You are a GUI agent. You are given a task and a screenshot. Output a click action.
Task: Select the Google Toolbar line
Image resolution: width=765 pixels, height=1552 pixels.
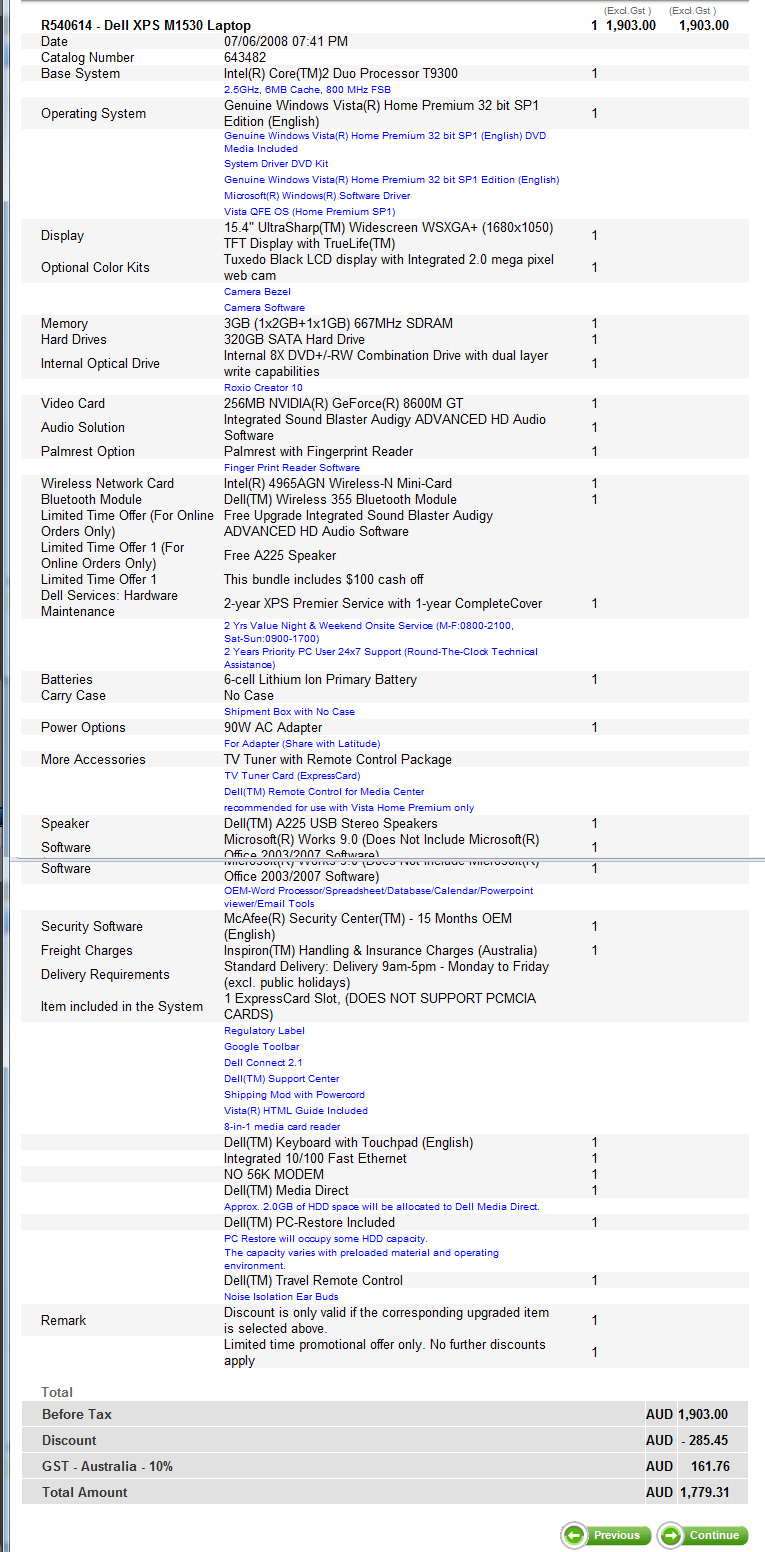coord(262,1046)
